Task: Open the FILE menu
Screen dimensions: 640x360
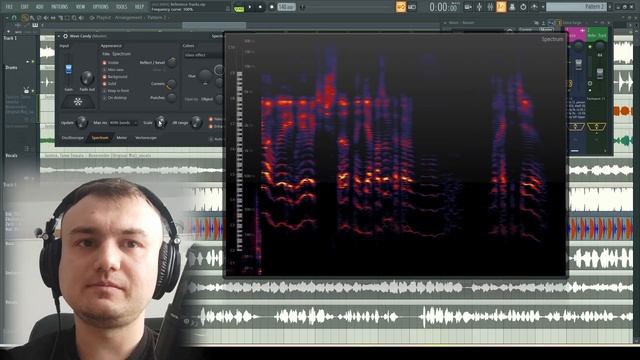Action: pos(9,7)
